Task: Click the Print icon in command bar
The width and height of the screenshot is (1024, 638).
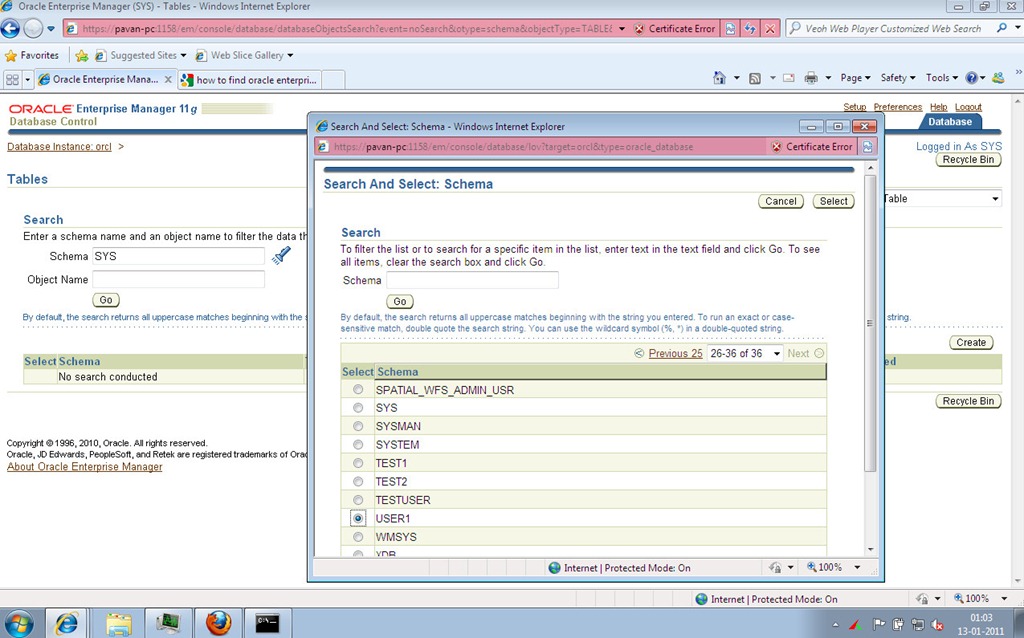Action: coord(811,78)
